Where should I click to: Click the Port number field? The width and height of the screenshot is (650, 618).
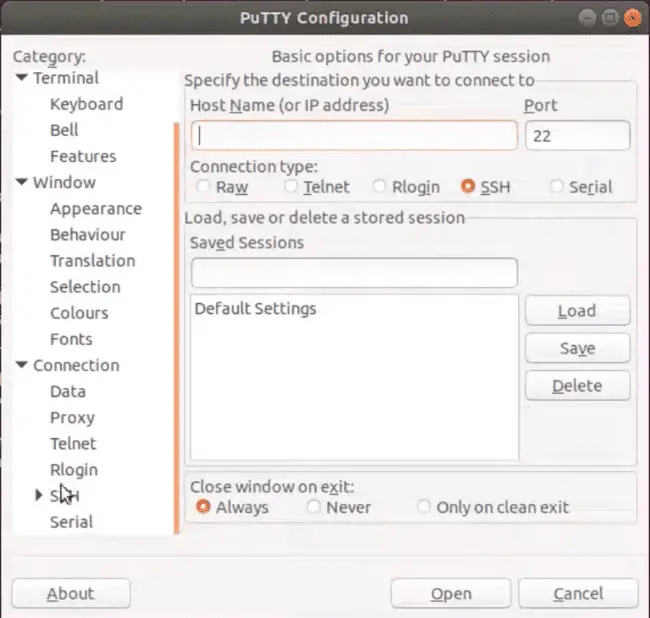pos(578,136)
